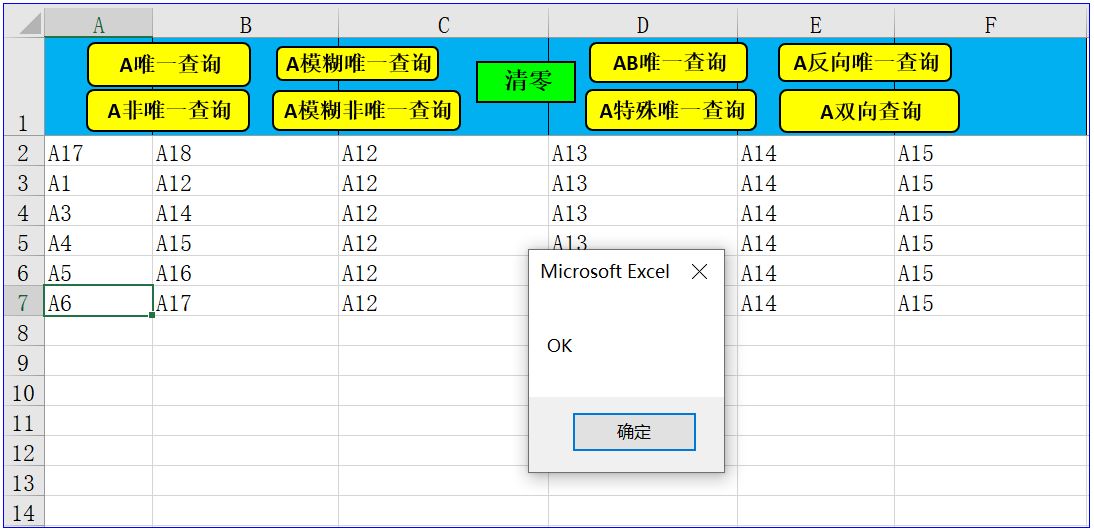Select cell A3 containing A1
1094x530 pixels.
tap(98, 181)
